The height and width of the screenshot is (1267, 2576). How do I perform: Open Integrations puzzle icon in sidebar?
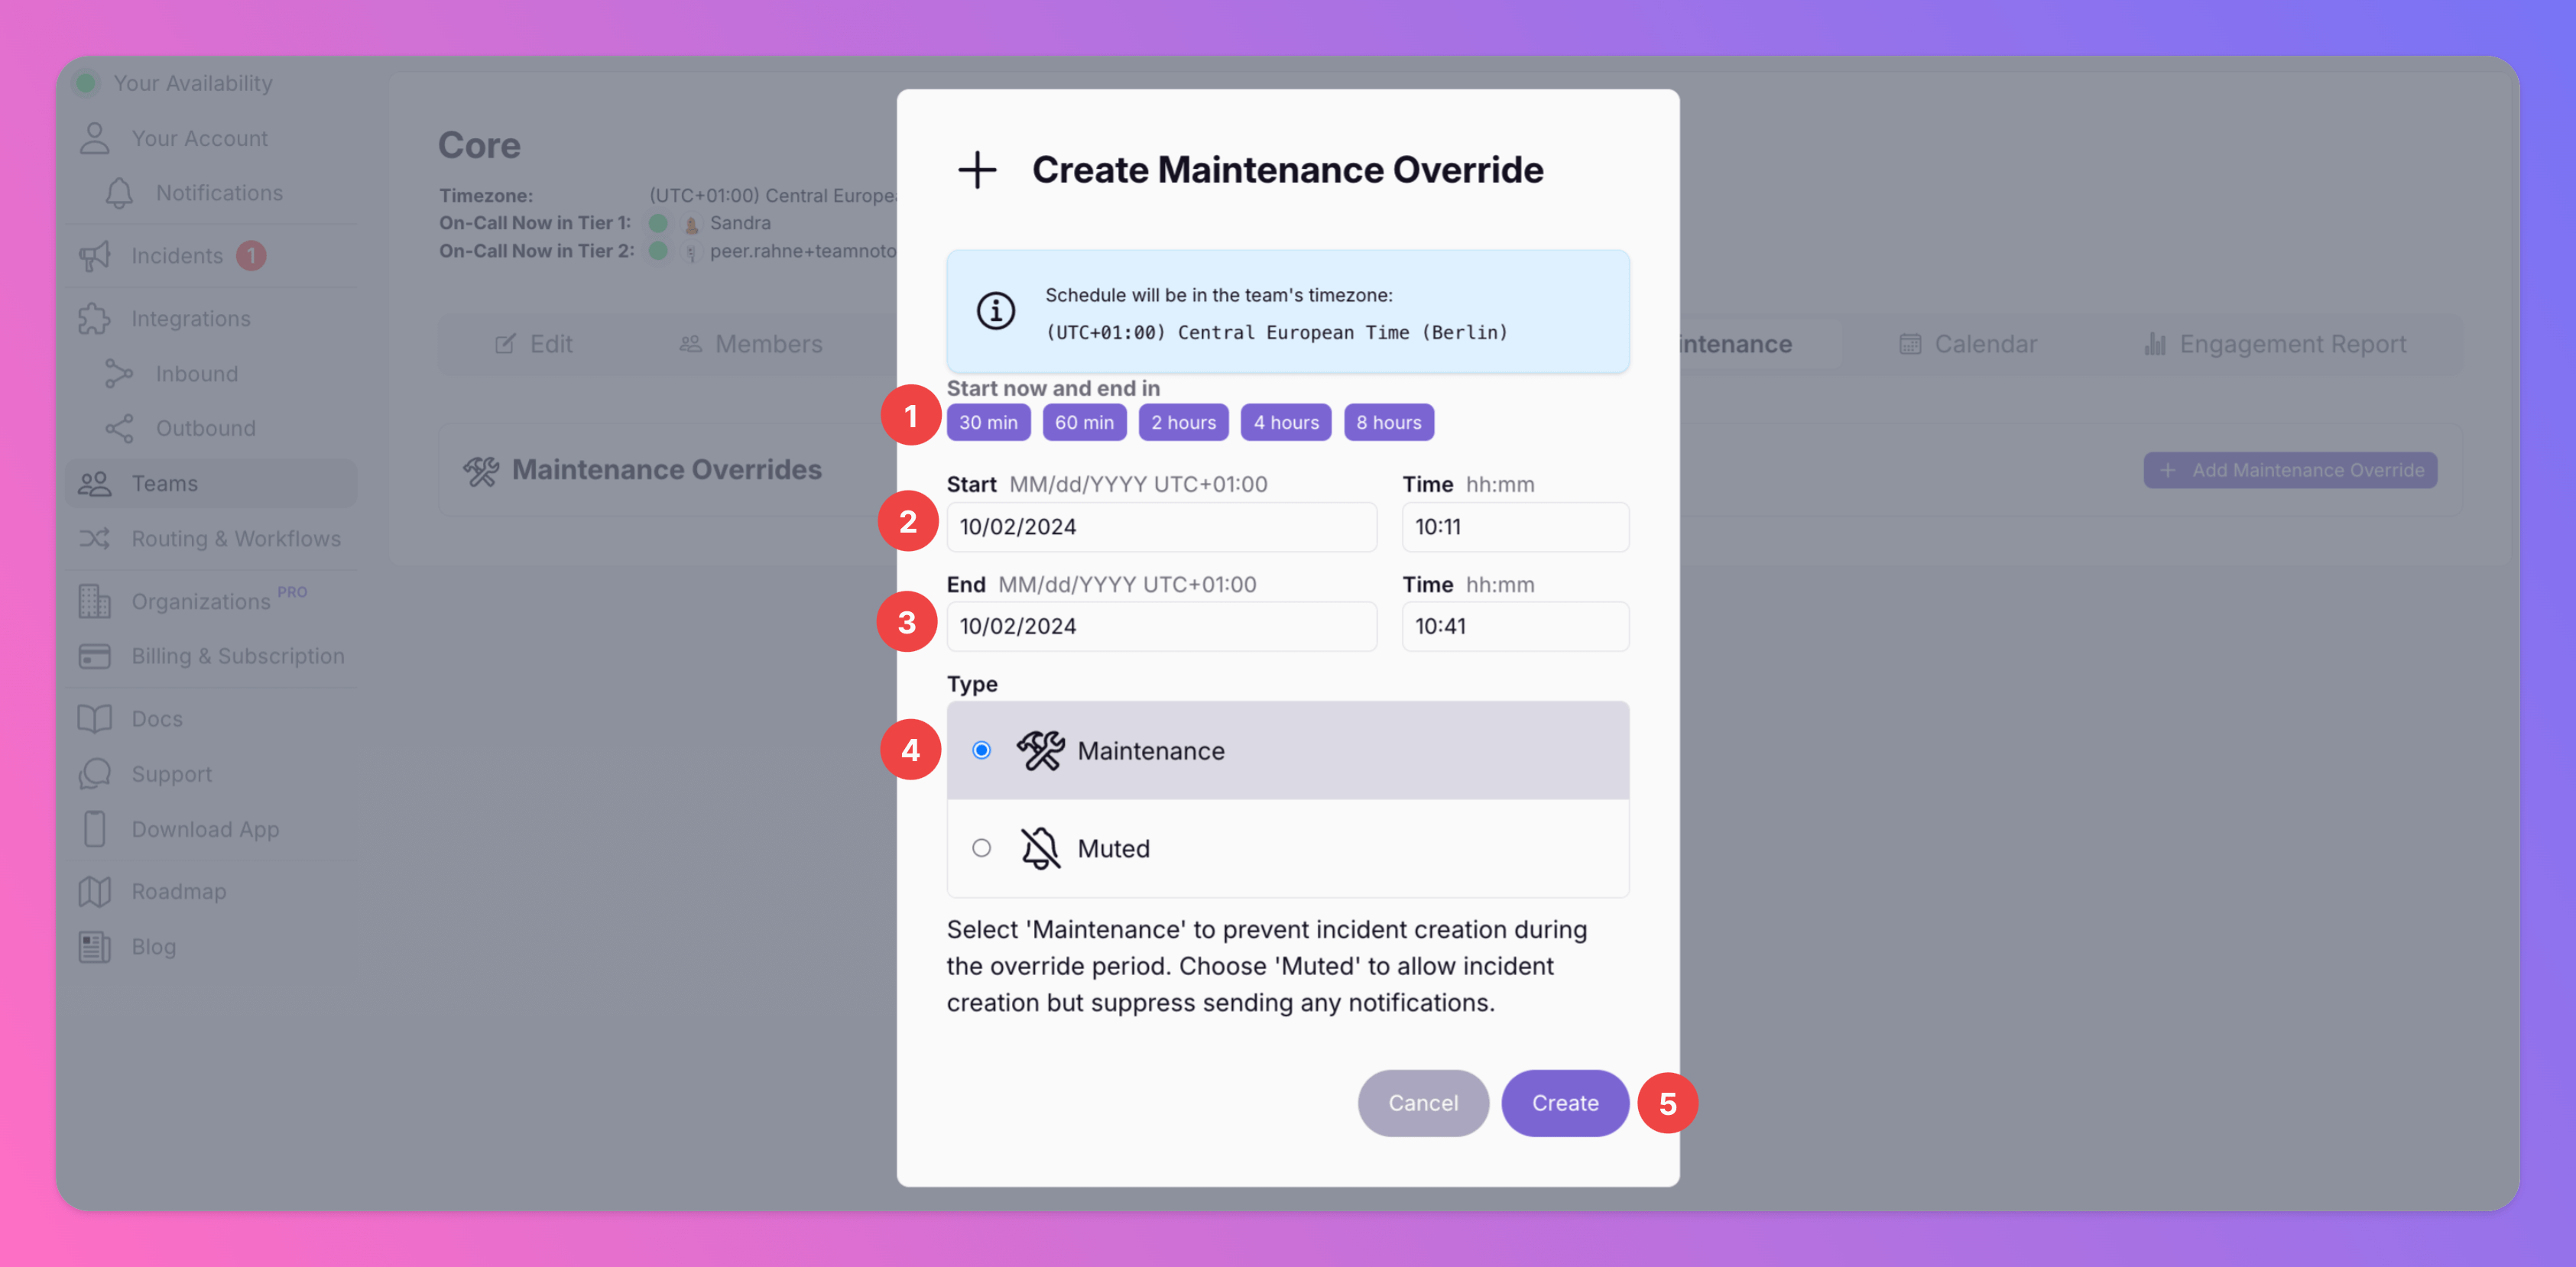pos(95,319)
